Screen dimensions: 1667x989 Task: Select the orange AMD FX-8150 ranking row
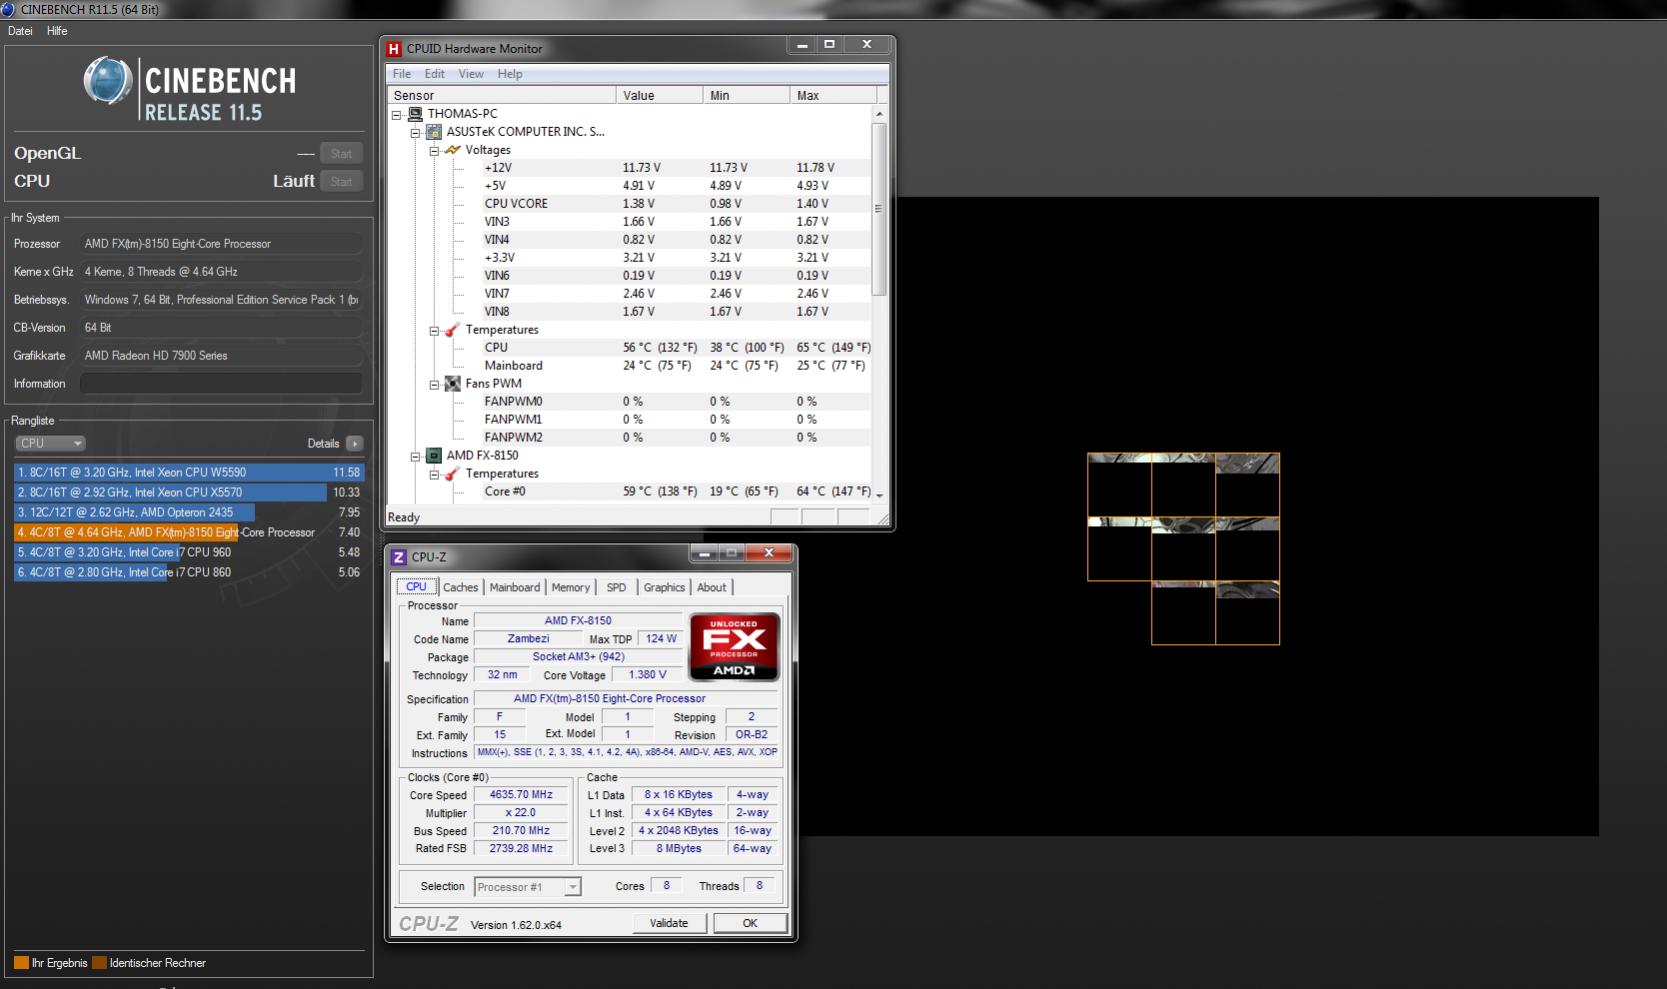click(189, 532)
